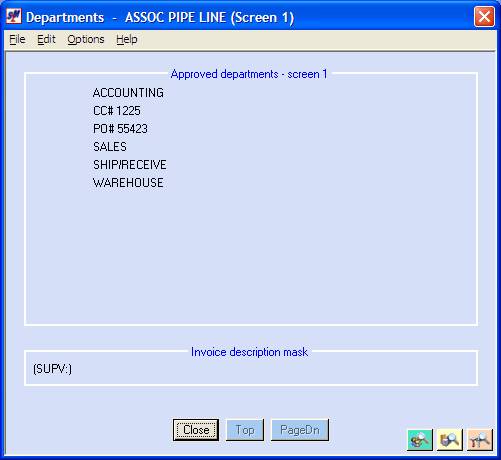501x460 pixels.
Task: Click the Top button
Action: point(245,430)
